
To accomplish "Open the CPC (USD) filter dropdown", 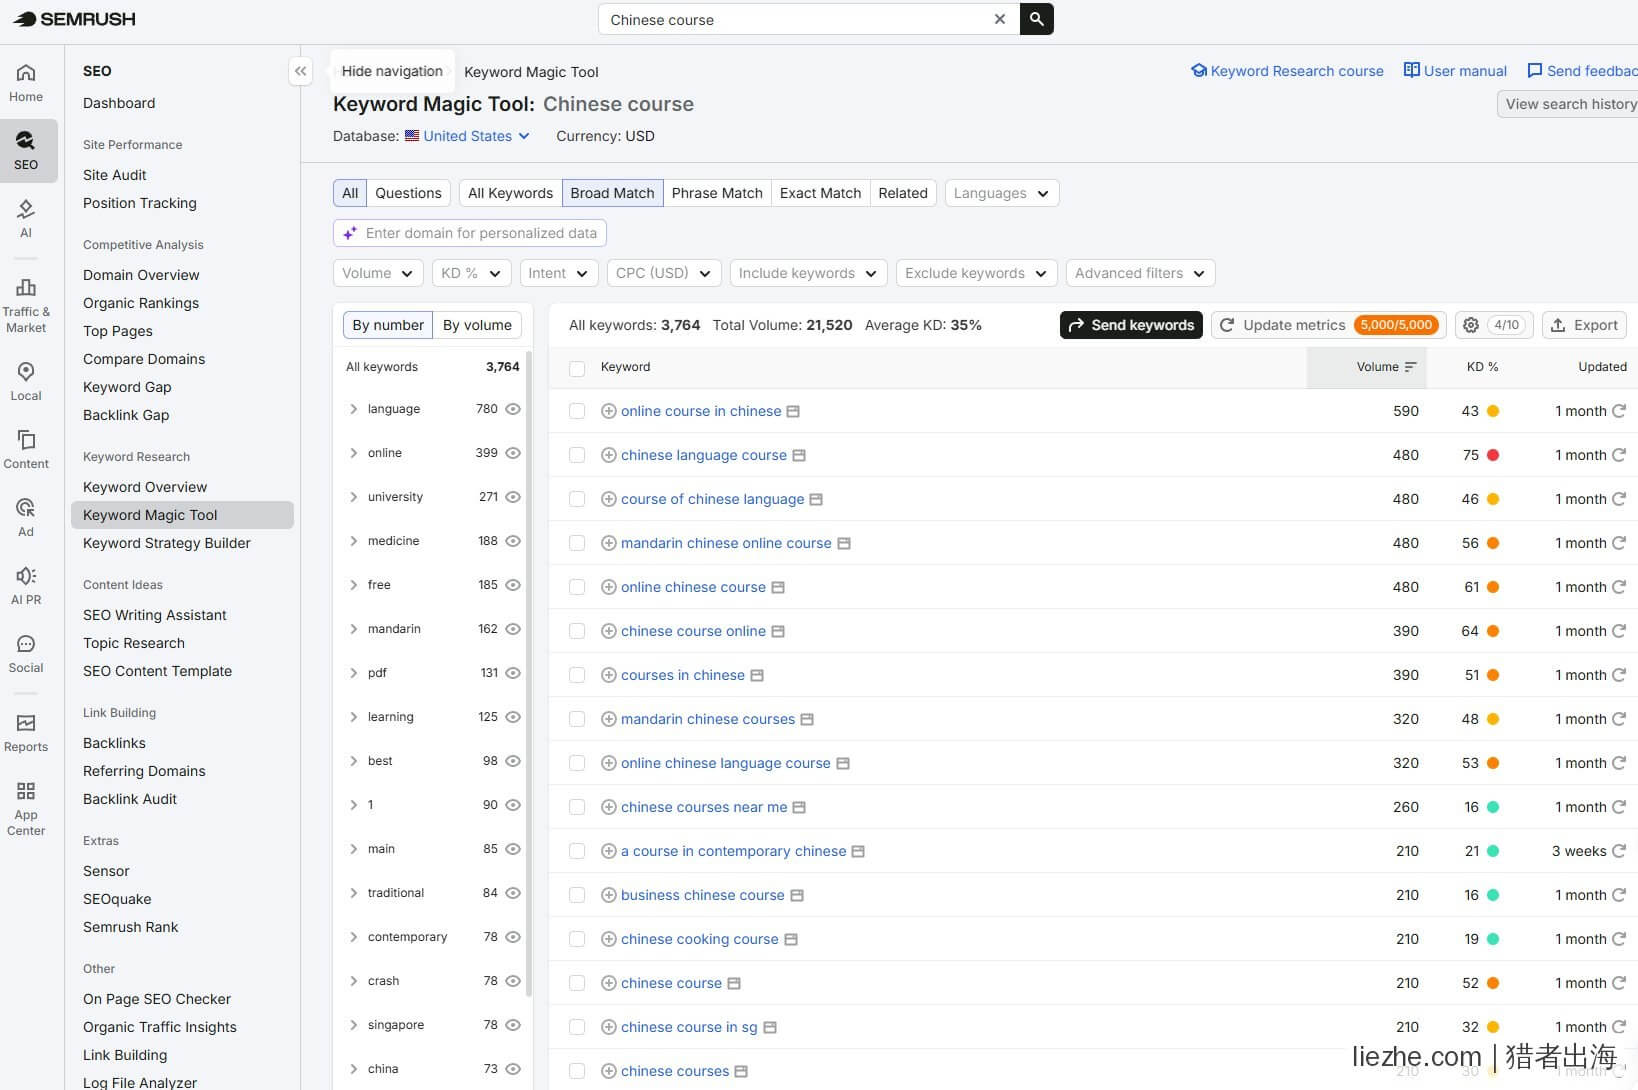I will [x=664, y=273].
